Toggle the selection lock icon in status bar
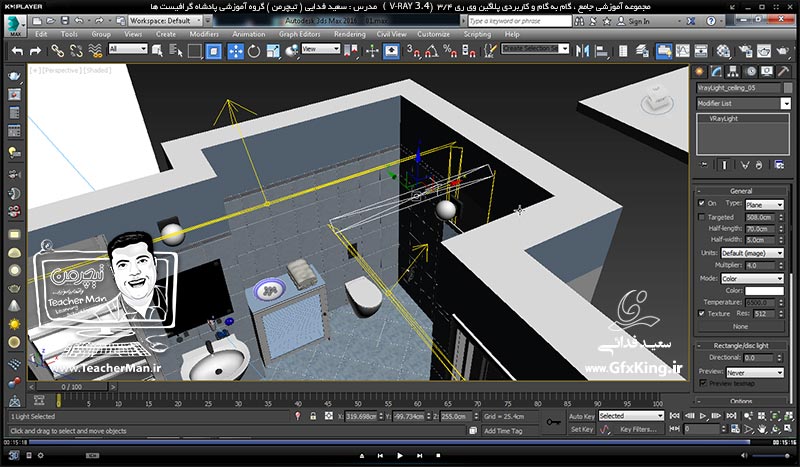800x467 pixels. click(313, 416)
